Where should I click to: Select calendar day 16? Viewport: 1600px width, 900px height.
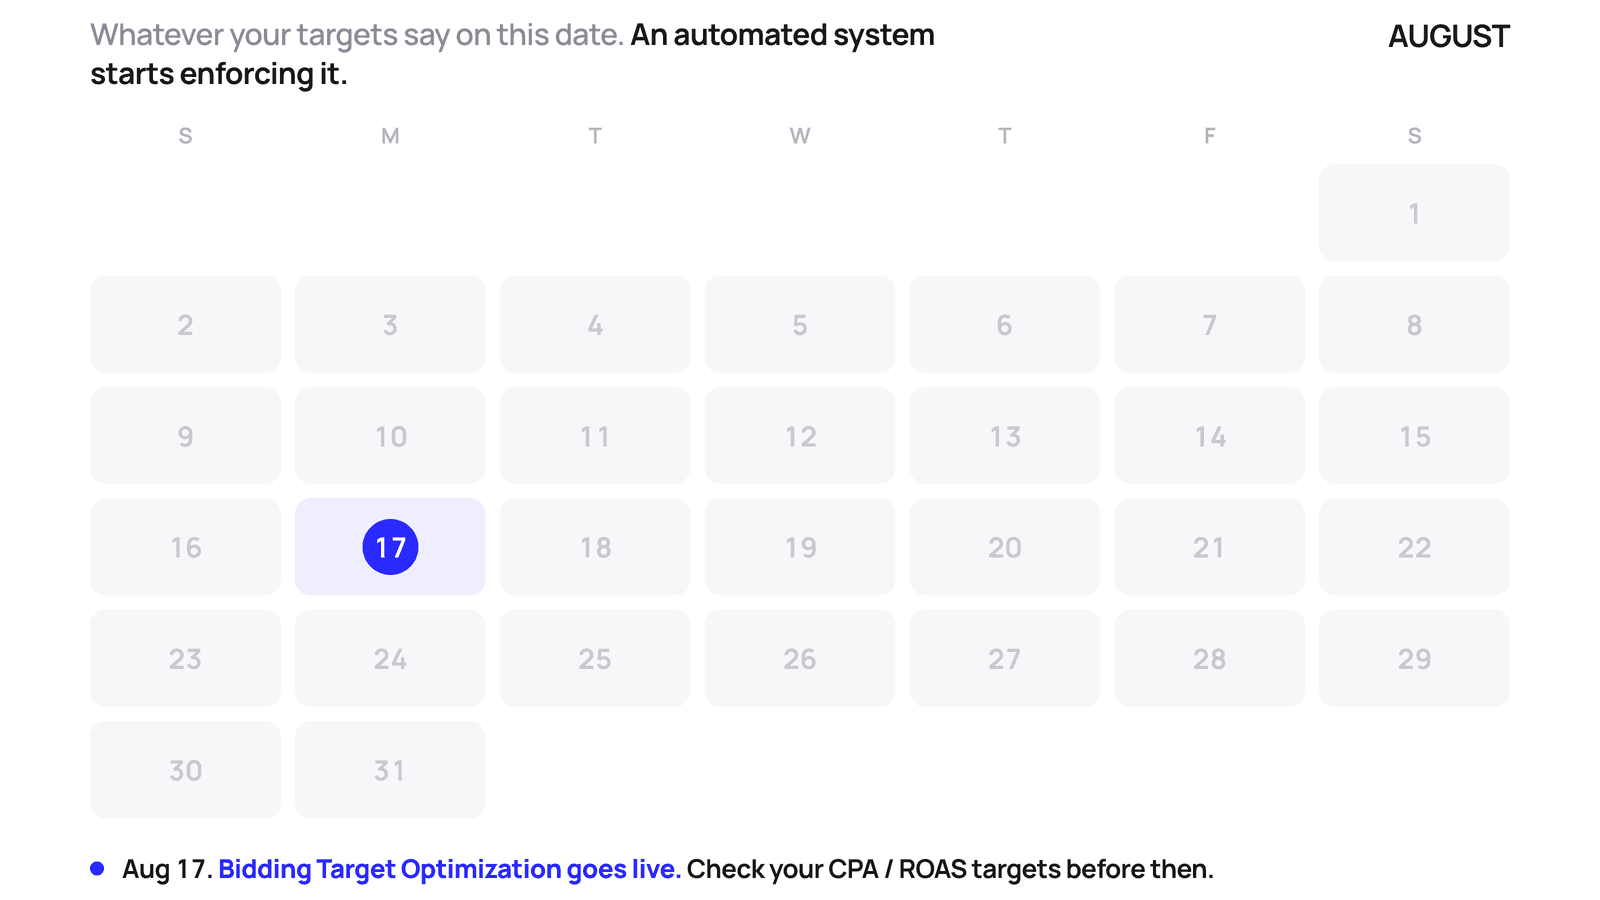(185, 547)
